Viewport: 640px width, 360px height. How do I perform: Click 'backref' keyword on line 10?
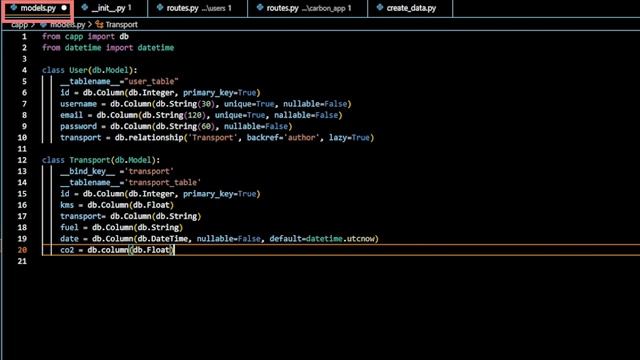[x=262, y=138]
